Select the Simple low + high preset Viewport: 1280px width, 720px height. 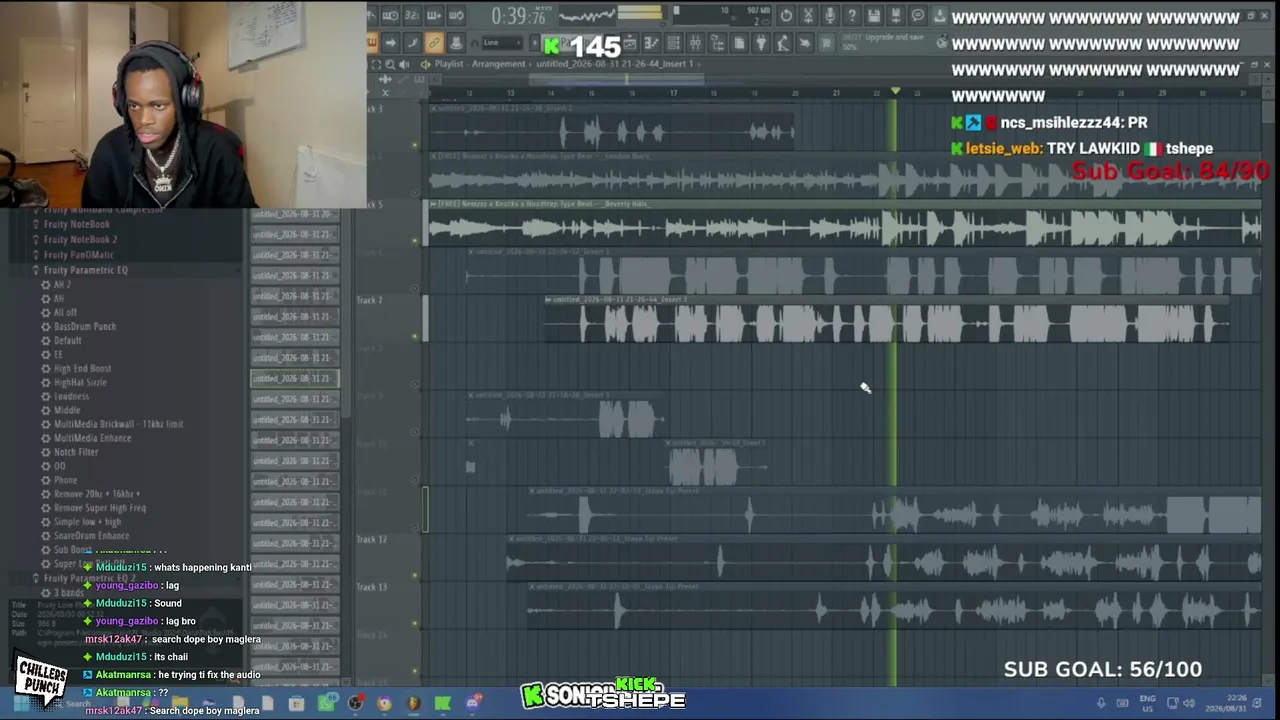(x=87, y=522)
